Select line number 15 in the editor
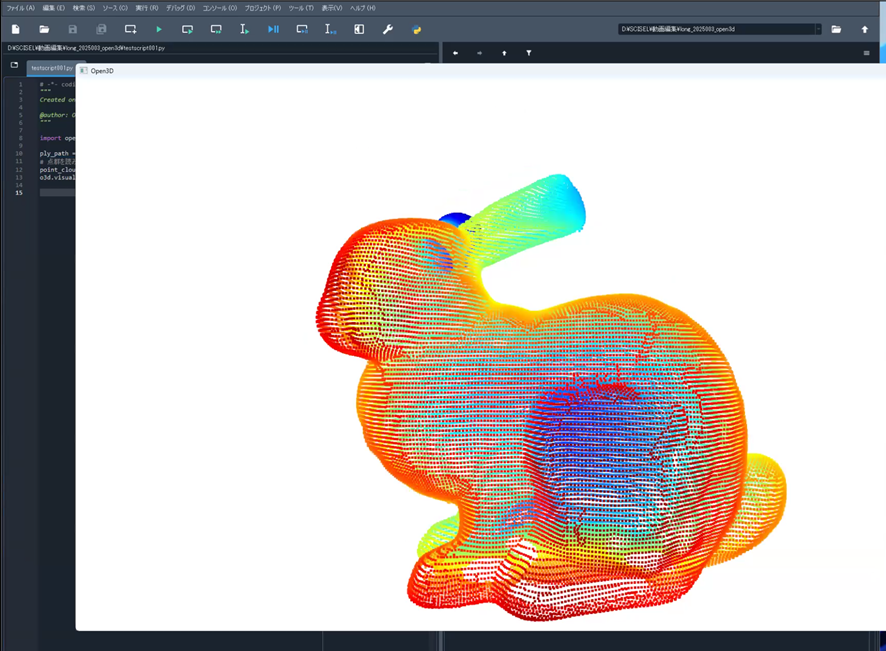This screenshot has height=651, width=886. click(19, 193)
